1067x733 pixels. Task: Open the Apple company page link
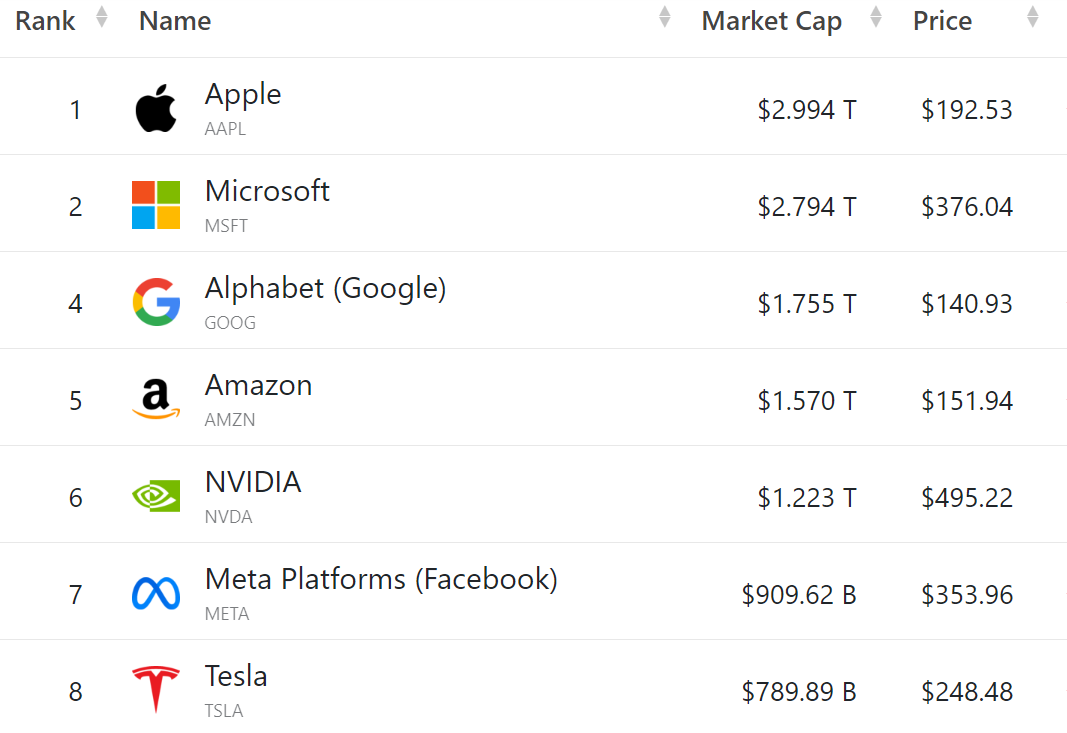(242, 94)
